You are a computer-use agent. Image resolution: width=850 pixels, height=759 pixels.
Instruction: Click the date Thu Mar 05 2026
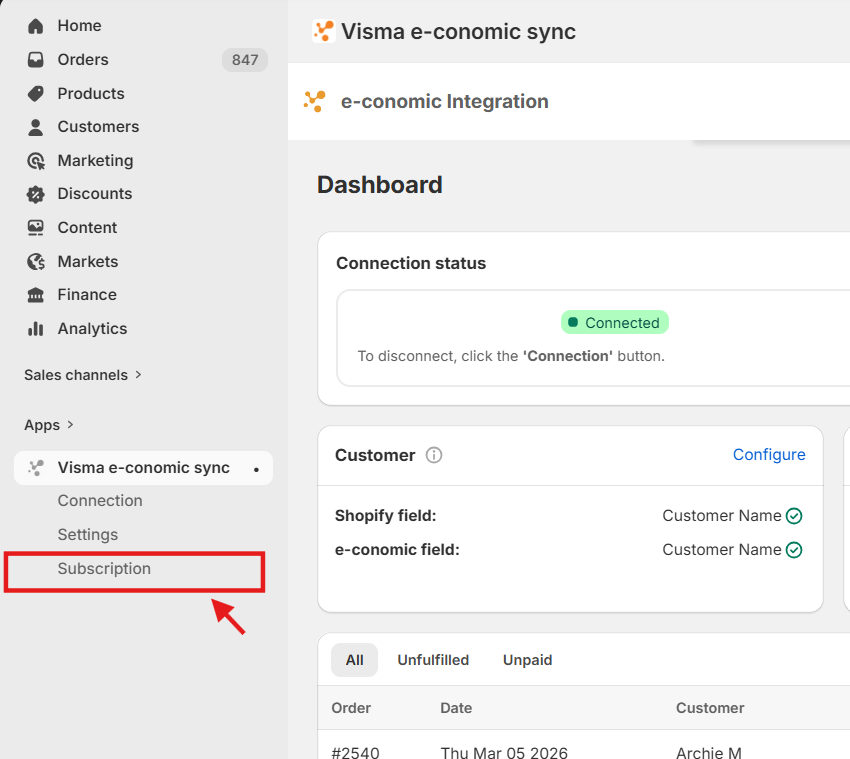[x=504, y=752]
